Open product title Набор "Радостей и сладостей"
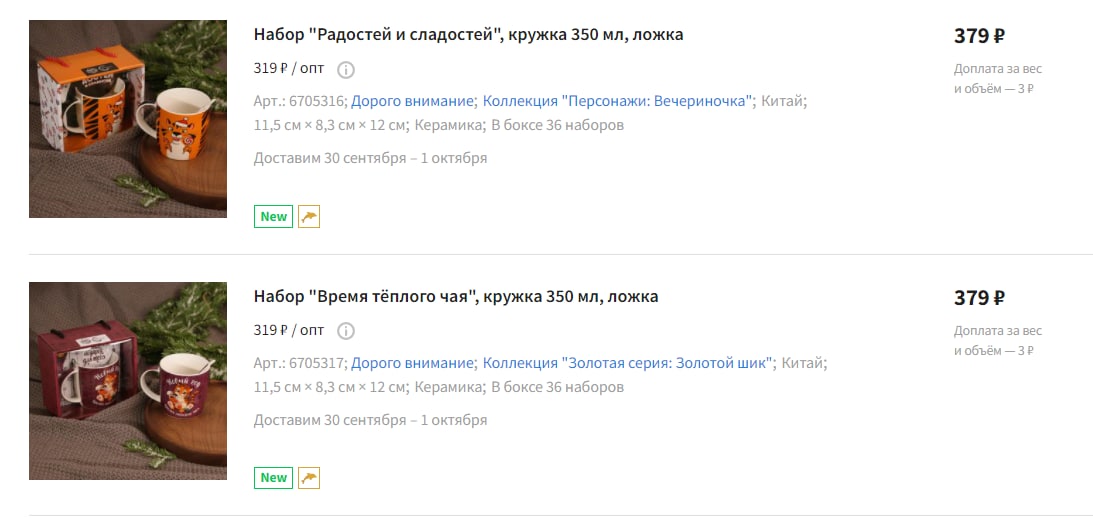 (x=468, y=35)
